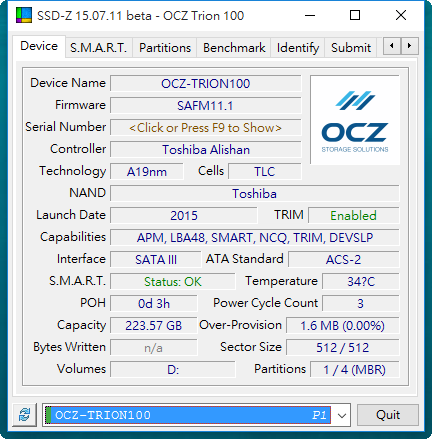Open the Partitions tab
432x439 pixels.
(x=165, y=48)
